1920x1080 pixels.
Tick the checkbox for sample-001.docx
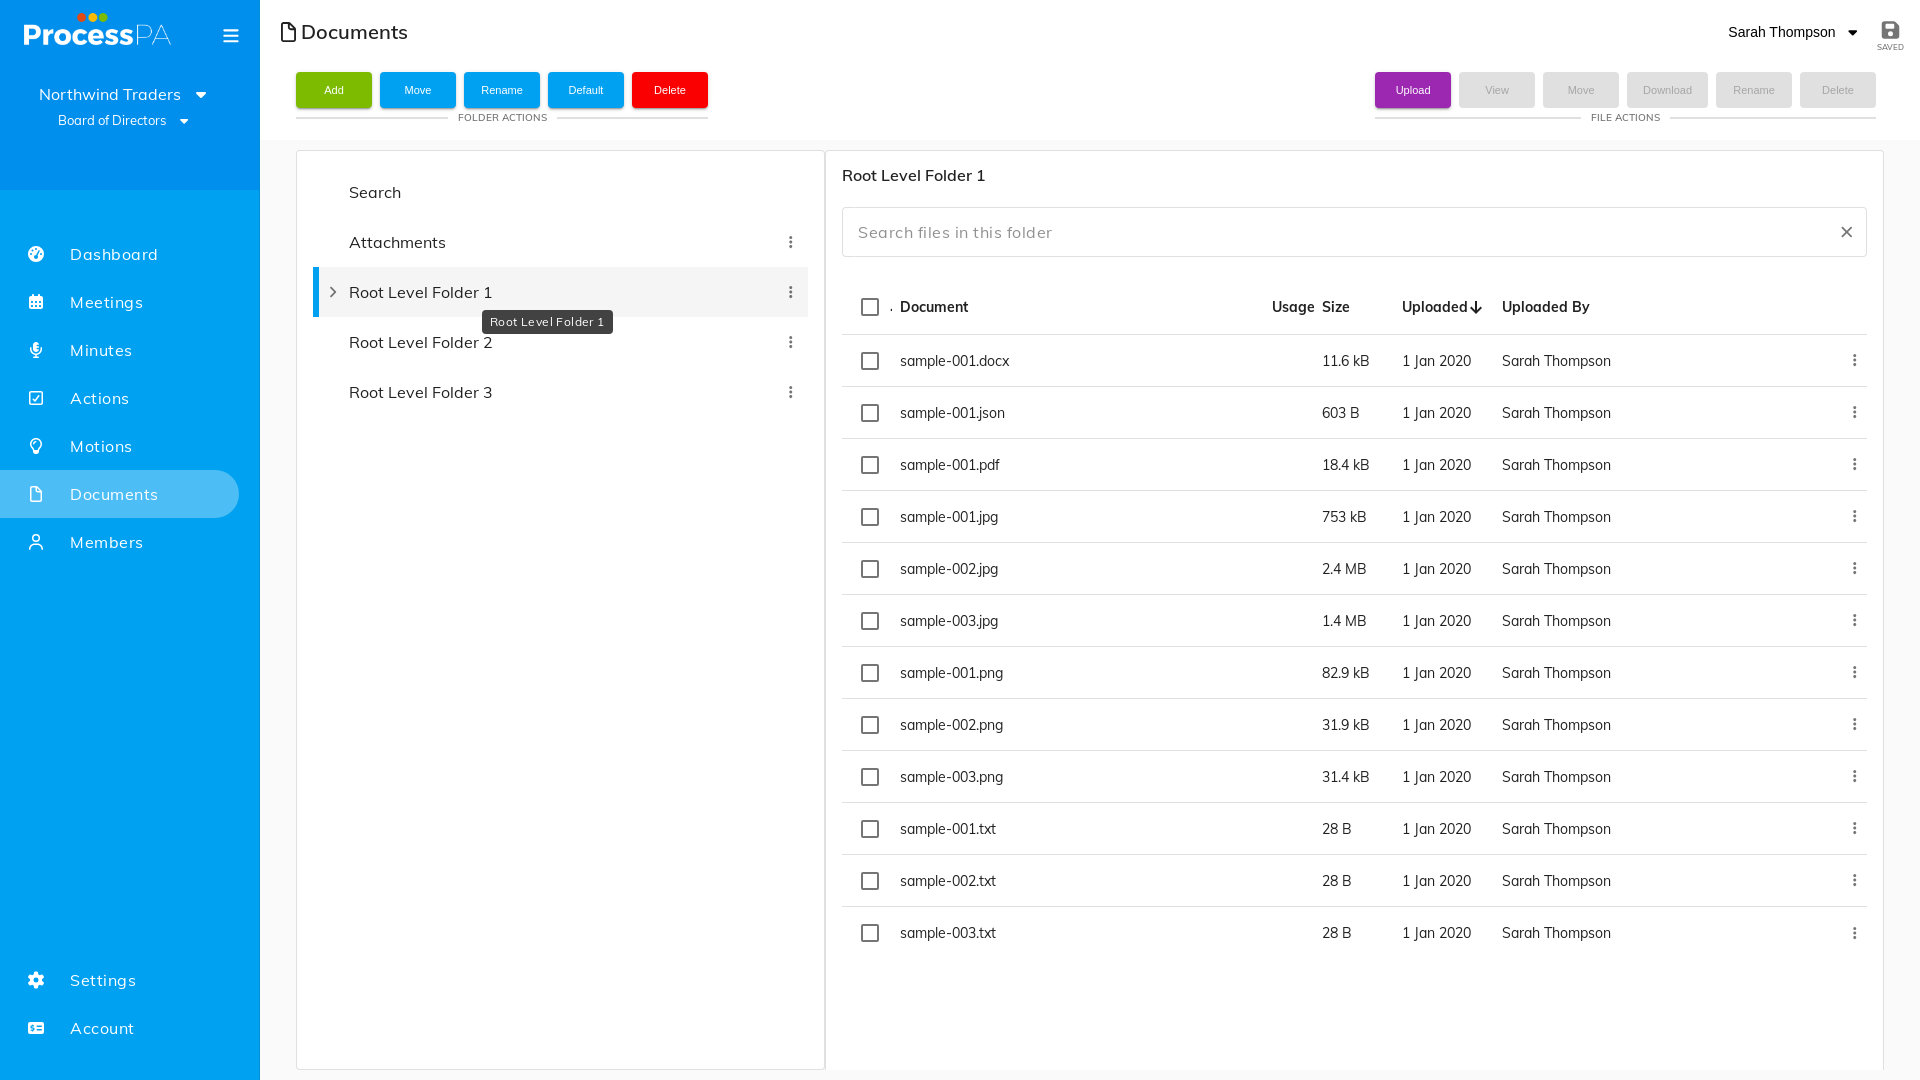(x=870, y=361)
